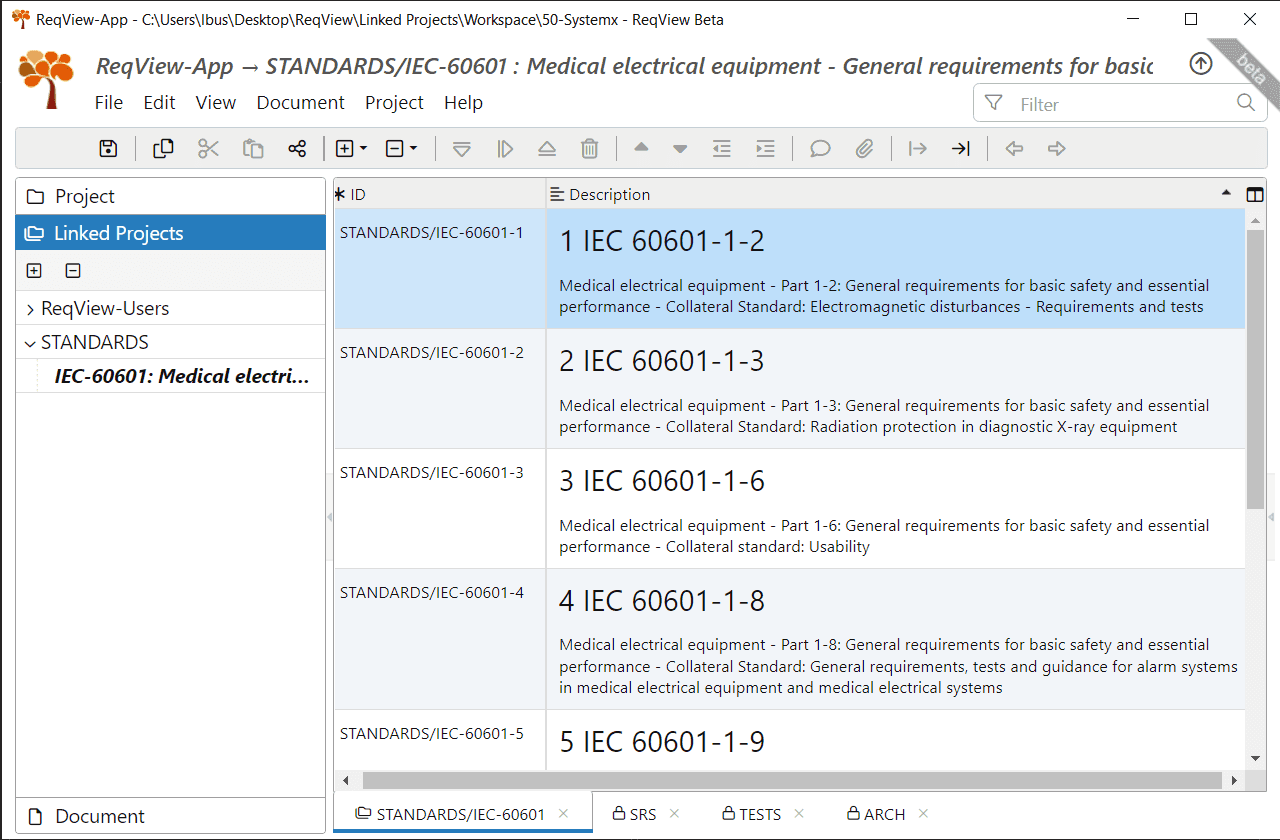Click the circled up-arrow update icon

[x=1201, y=64]
